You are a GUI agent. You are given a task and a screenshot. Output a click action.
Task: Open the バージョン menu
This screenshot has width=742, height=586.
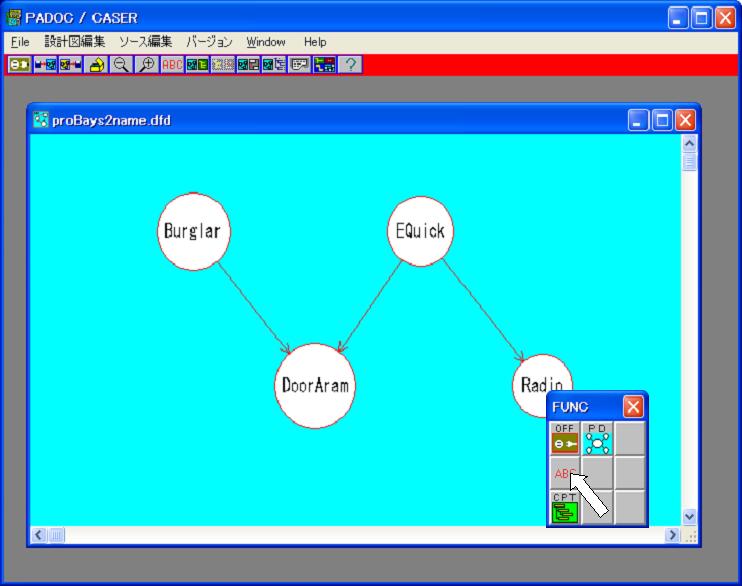tap(209, 42)
